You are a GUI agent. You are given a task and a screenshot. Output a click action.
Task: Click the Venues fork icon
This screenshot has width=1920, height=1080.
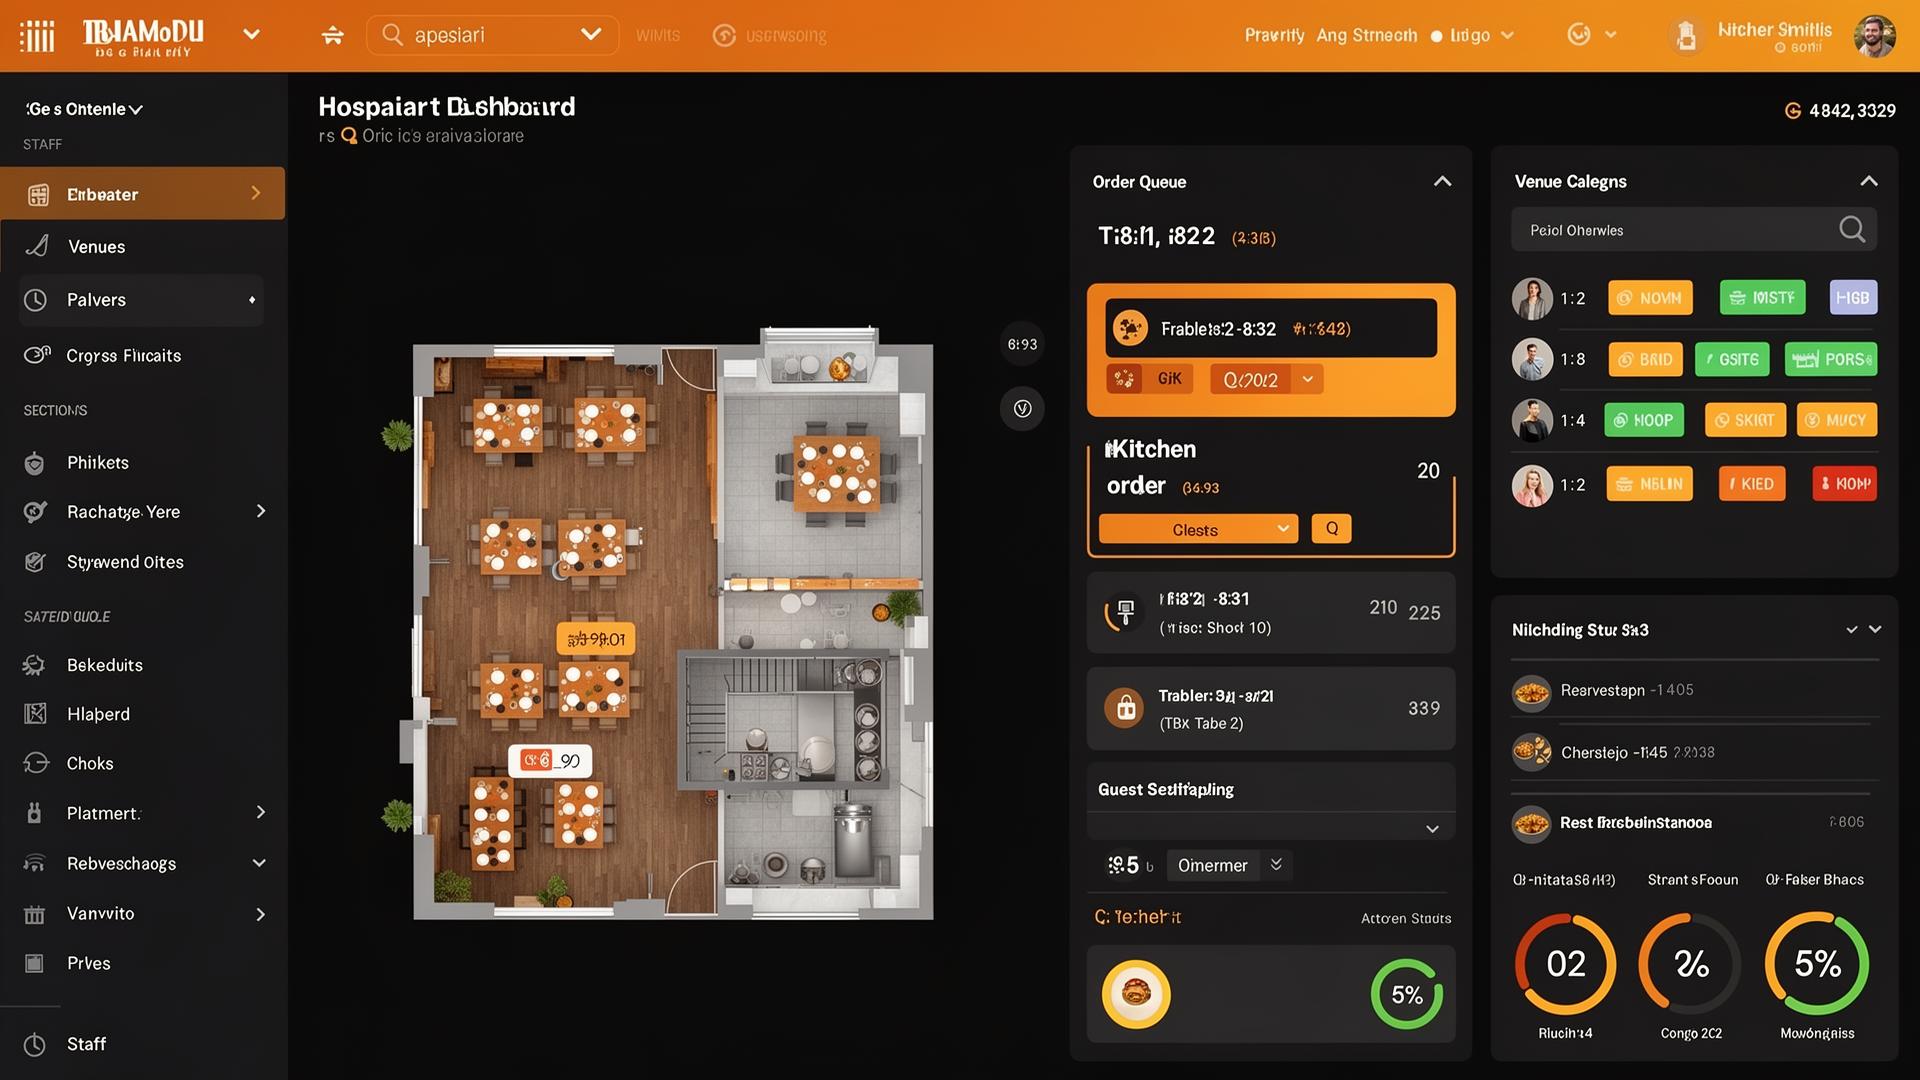36,246
